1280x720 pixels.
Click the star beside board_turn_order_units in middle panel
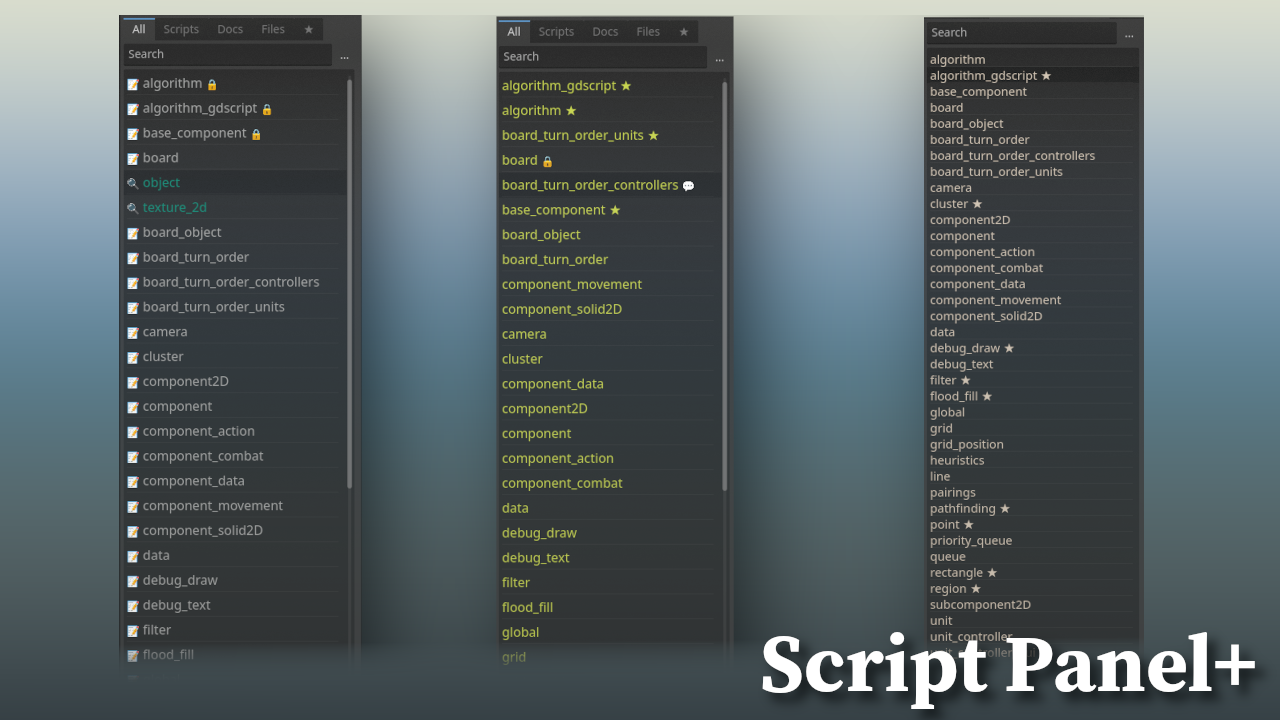653,135
